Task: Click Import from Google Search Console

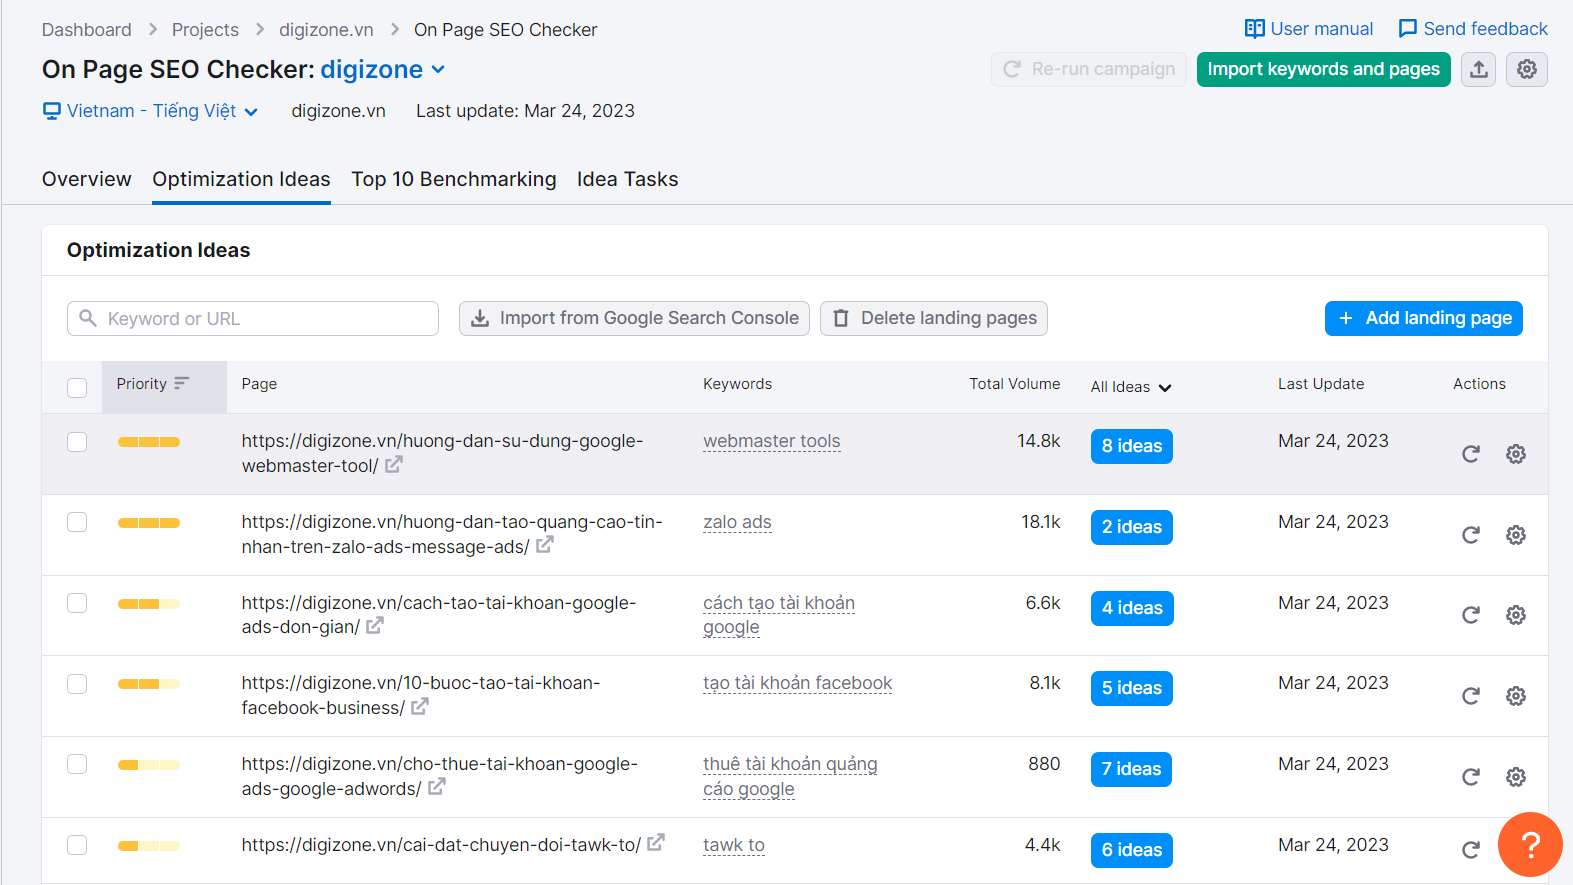Action: click(x=634, y=318)
